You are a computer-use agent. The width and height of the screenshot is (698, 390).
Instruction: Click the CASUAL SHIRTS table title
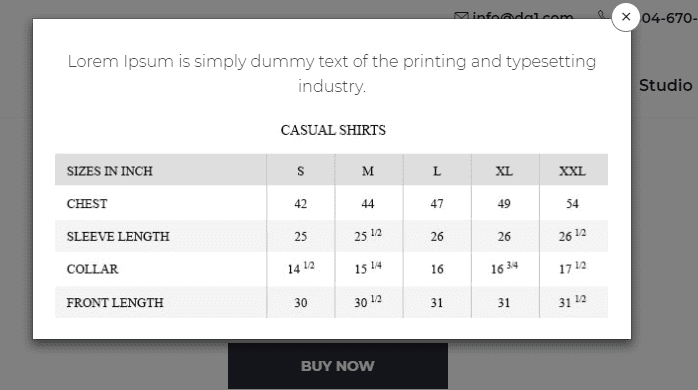[x=333, y=130]
